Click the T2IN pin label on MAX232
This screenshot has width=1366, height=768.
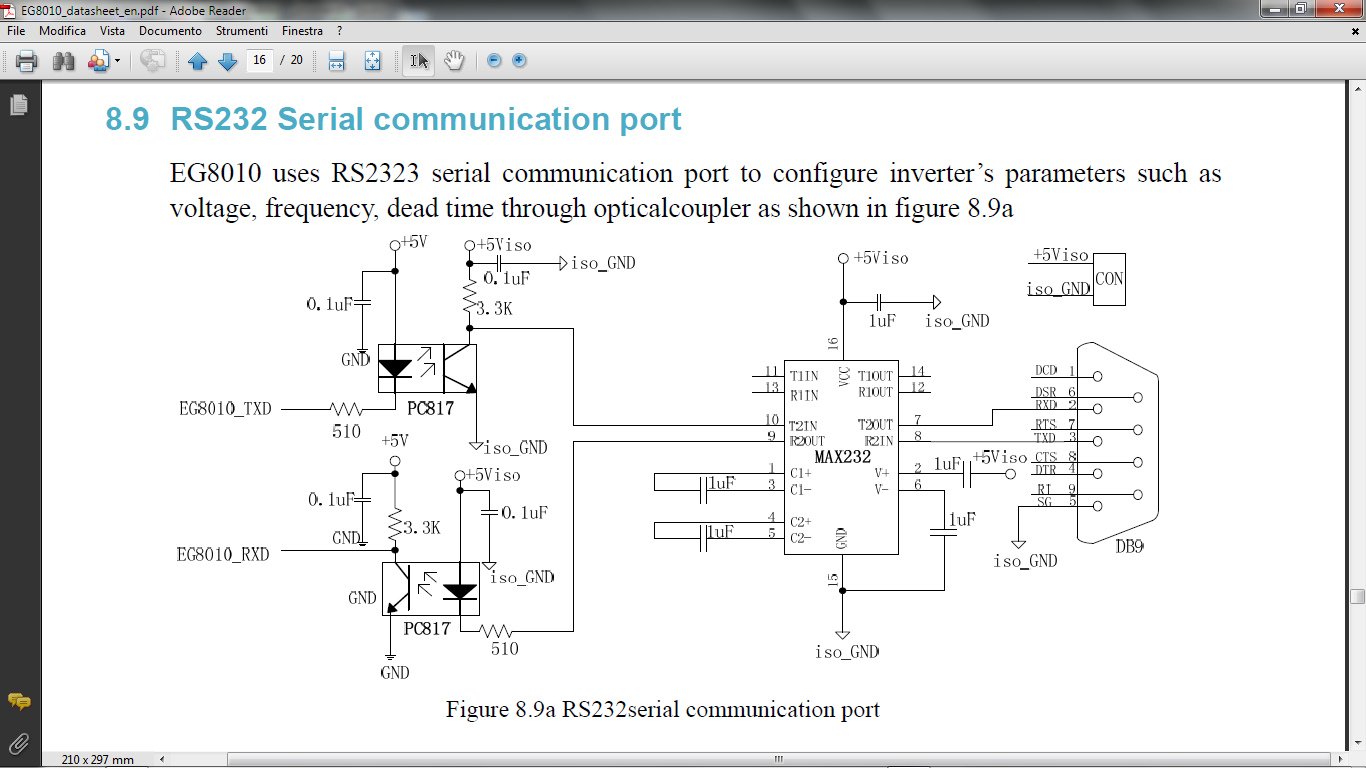pos(804,425)
